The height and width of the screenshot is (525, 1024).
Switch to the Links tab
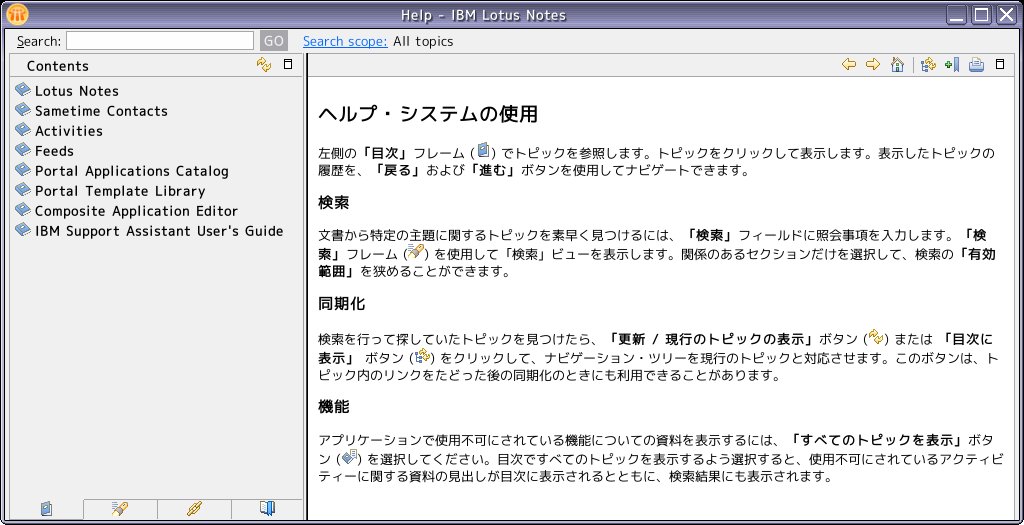tap(194, 509)
